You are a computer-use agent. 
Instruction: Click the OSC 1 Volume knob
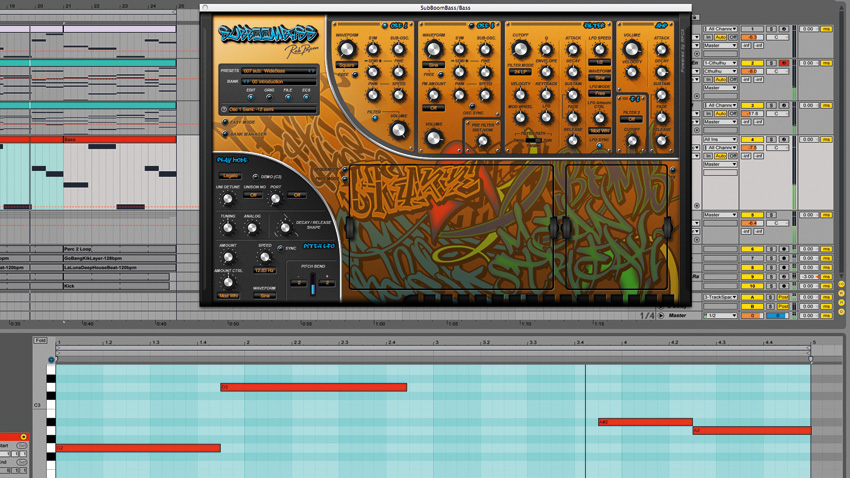point(398,130)
